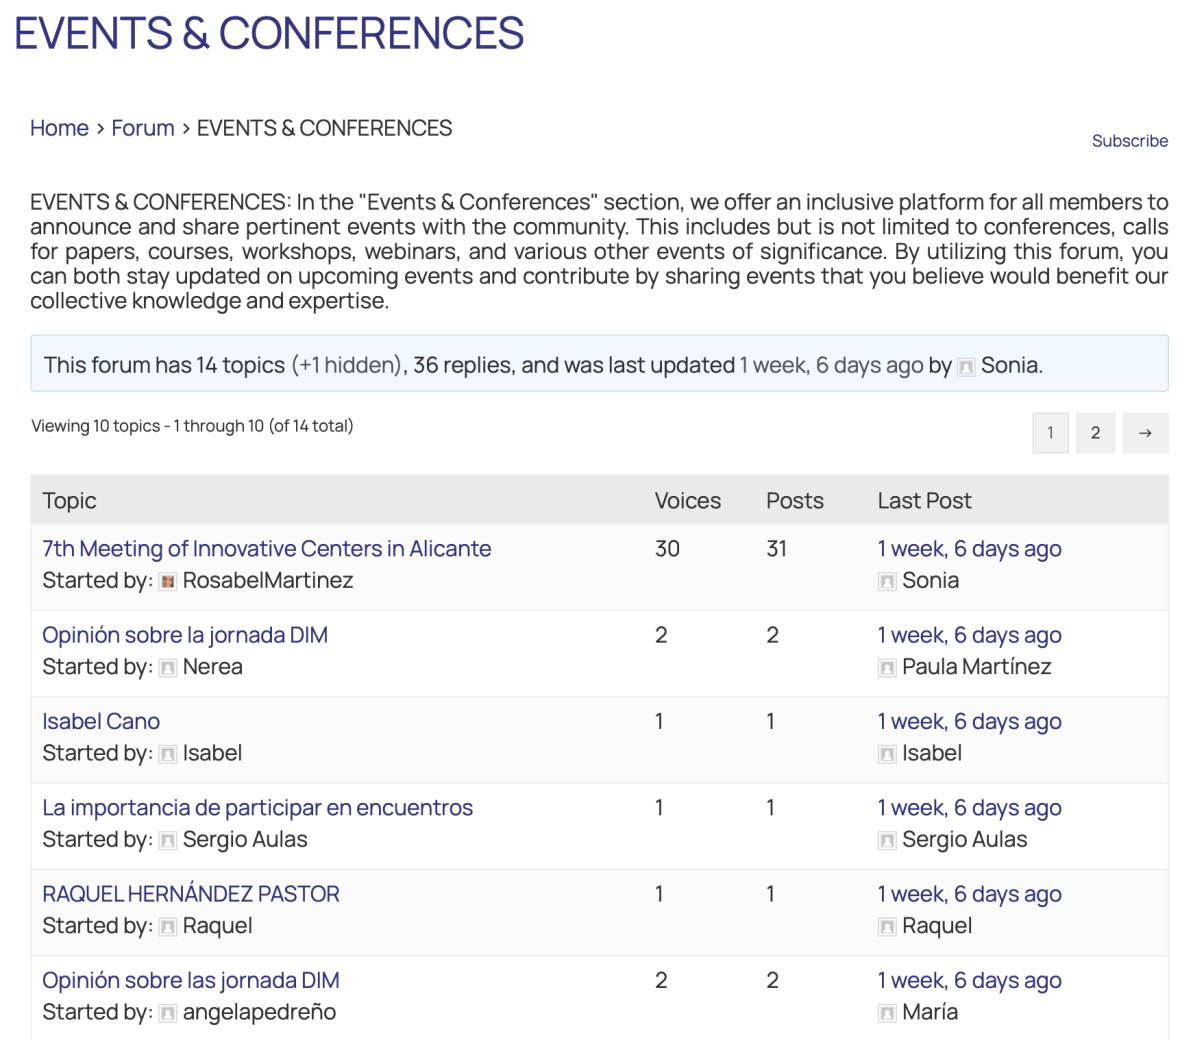The image size is (1180, 1040).
Task: Open the RAQUEL HERNÁNDEZ PASTOR topic
Action: pyautogui.click(x=191, y=894)
